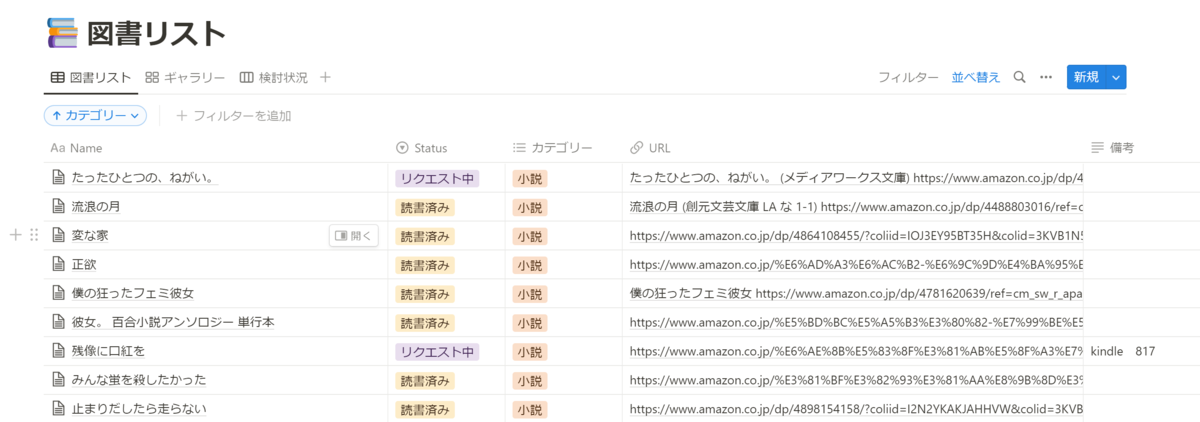
Task: Click the search magnifier icon
Action: point(1019,77)
